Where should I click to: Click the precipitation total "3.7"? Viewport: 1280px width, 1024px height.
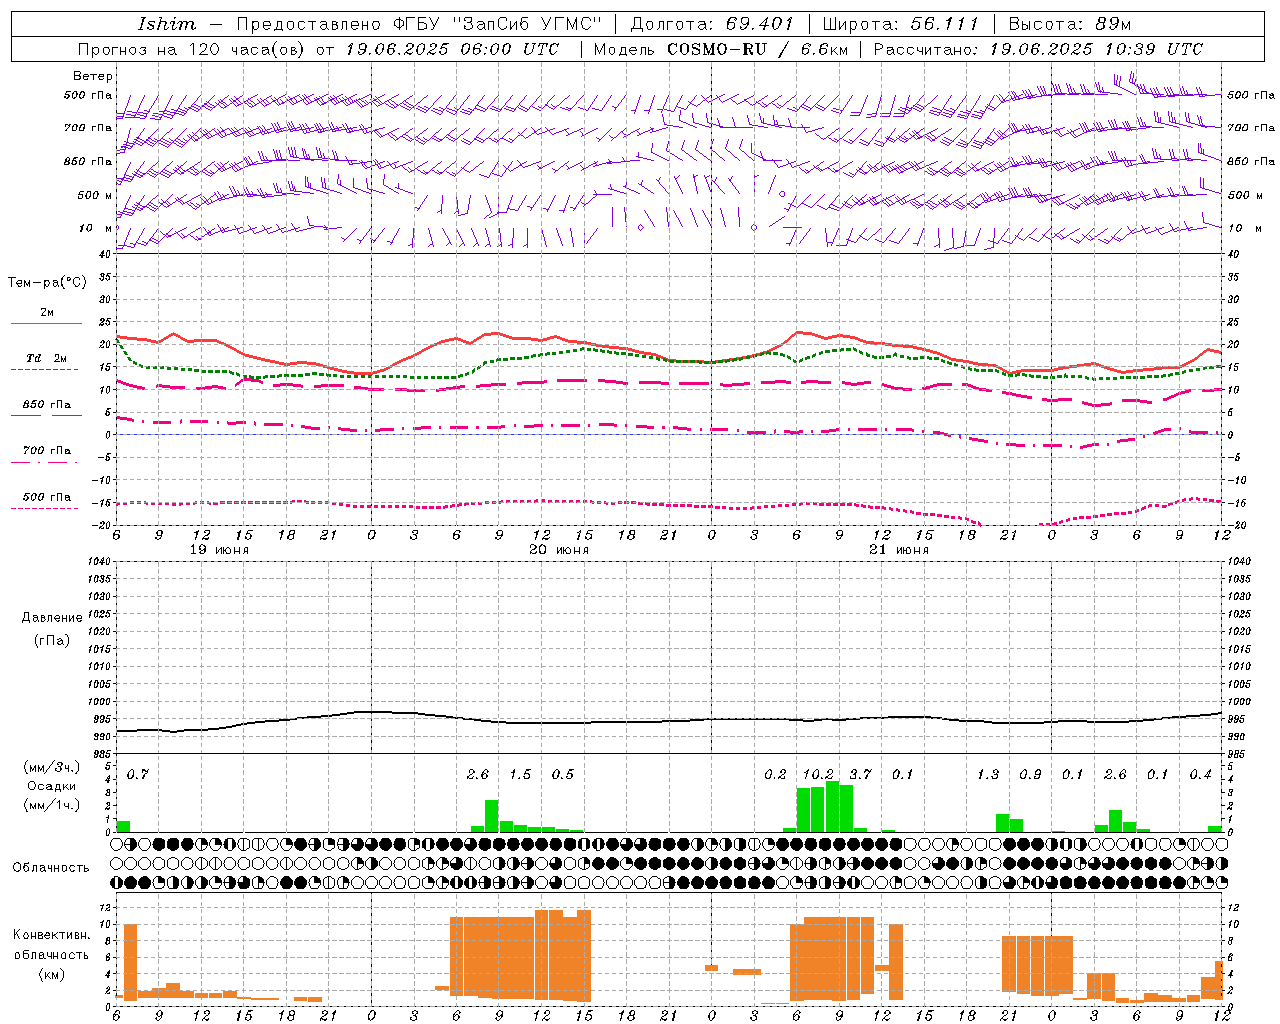[x=860, y=775]
